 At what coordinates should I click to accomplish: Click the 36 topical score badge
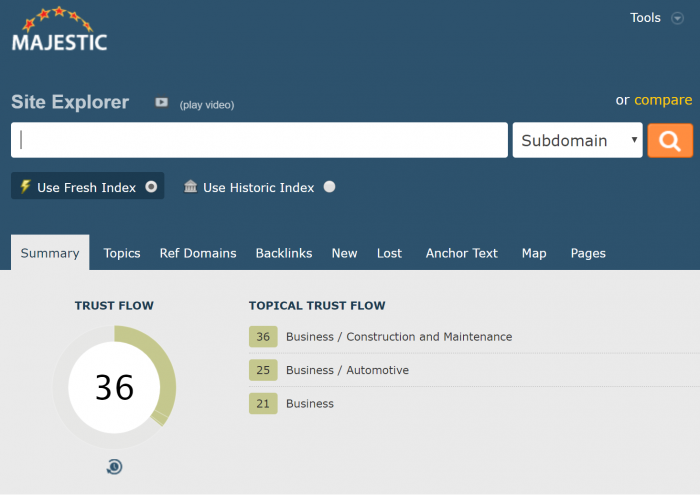click(x=263, y=337)
